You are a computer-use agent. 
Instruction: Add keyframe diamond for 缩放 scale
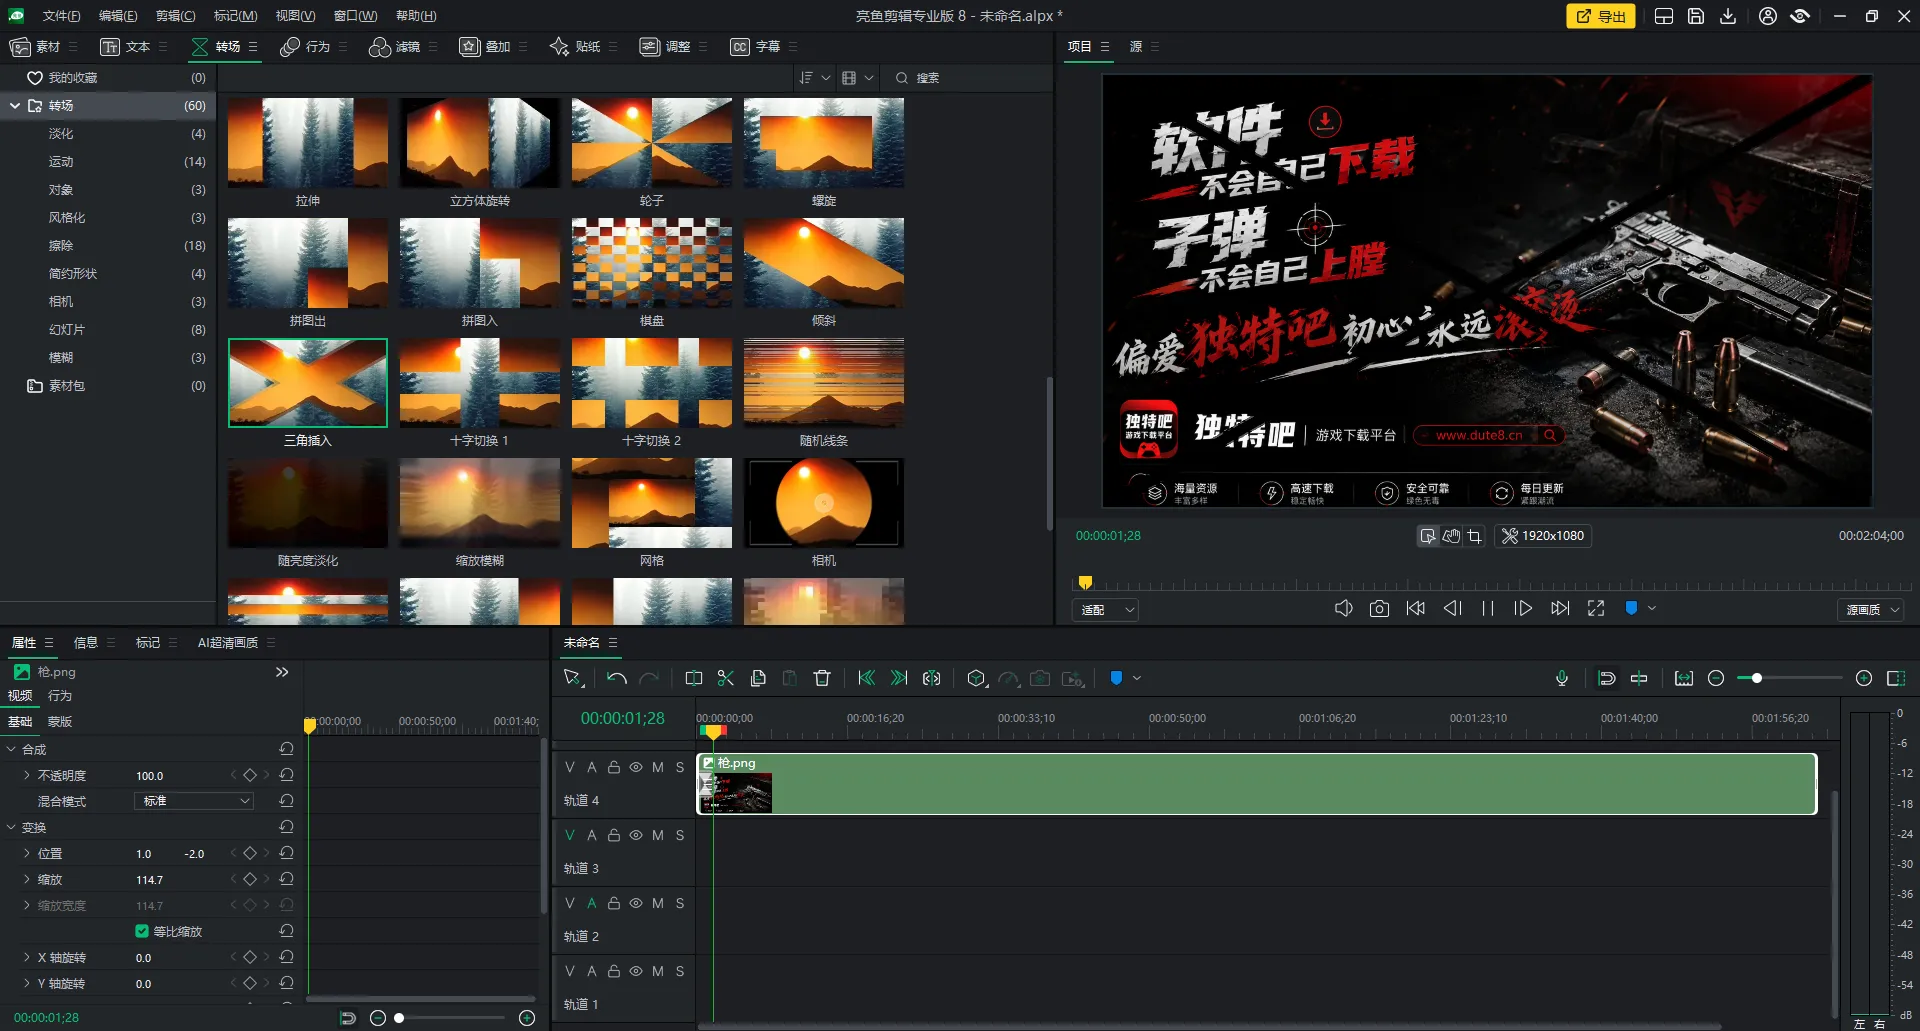(x=250, y=879)
